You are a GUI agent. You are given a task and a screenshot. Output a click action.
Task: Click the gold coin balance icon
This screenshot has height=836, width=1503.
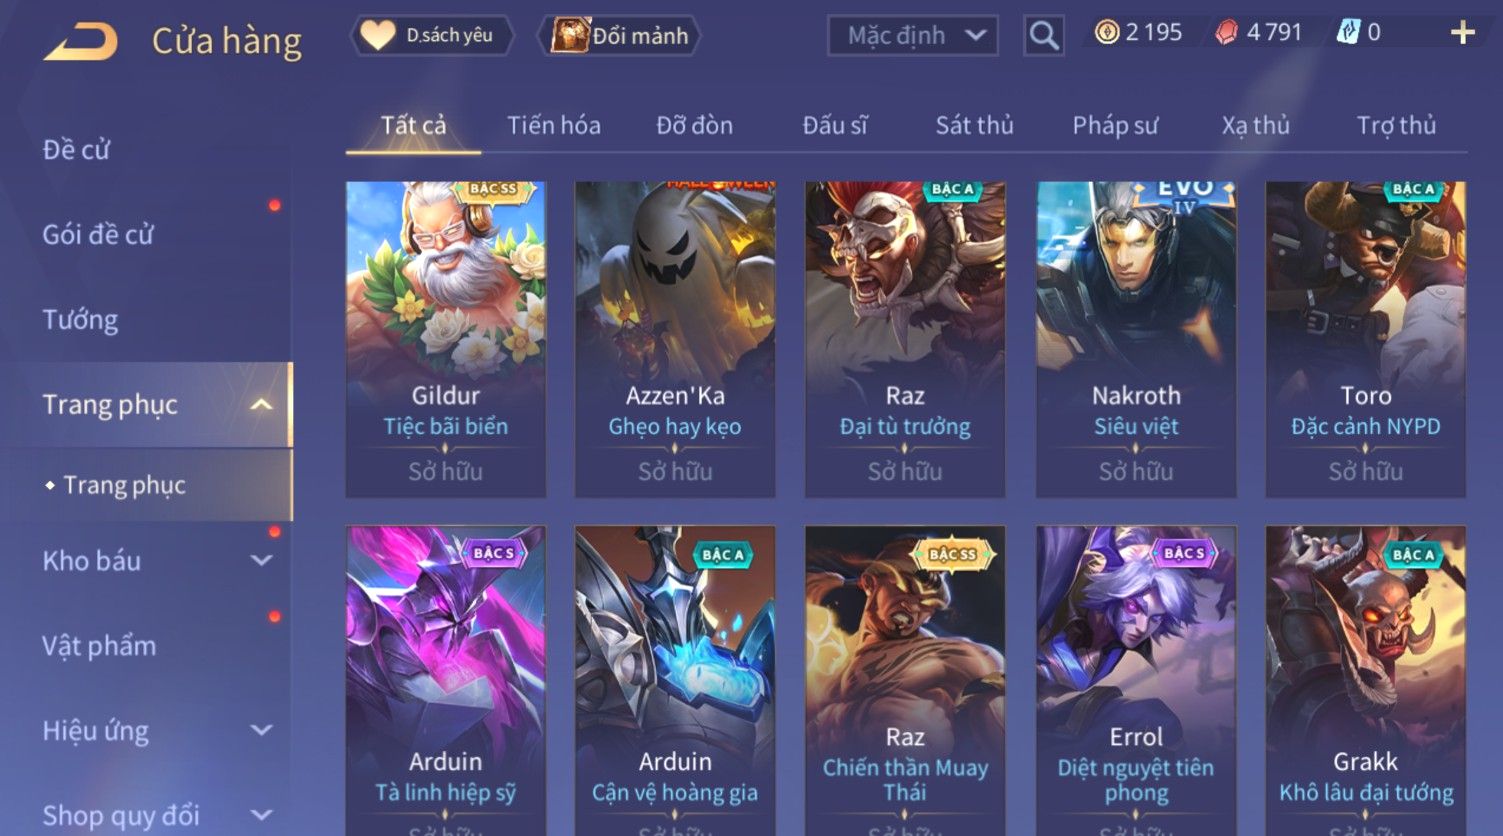pyautogui.click(x=1106, y=33)
